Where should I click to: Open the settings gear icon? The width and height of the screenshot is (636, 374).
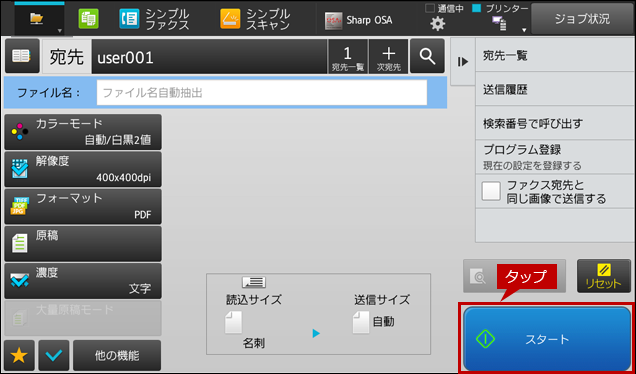[x=437, y=24]
